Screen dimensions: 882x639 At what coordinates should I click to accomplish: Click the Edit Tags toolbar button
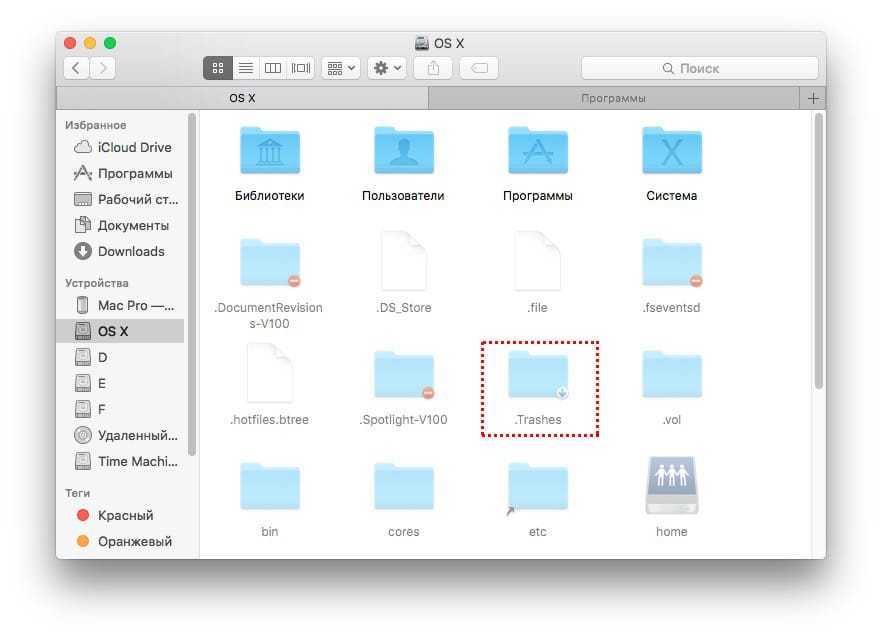pyautogui.click(x=479, y=68)
